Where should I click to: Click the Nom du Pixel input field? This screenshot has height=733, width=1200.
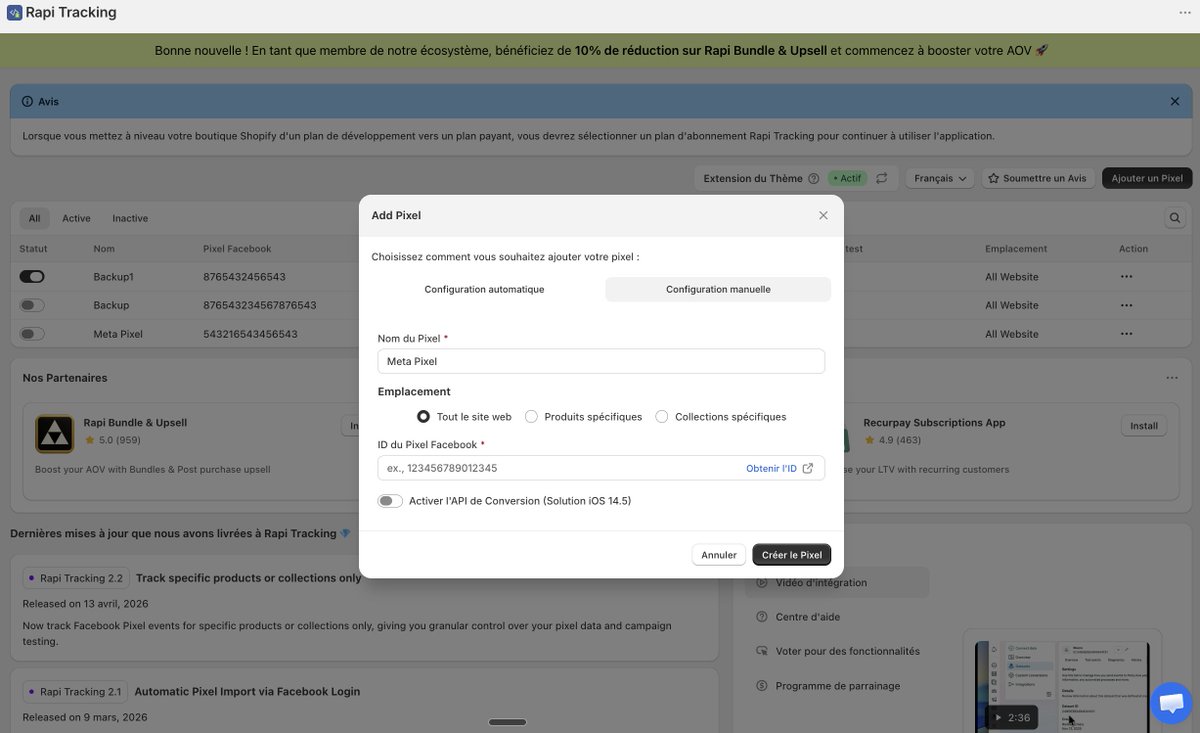pyautogui.click(x=601, y=361)
